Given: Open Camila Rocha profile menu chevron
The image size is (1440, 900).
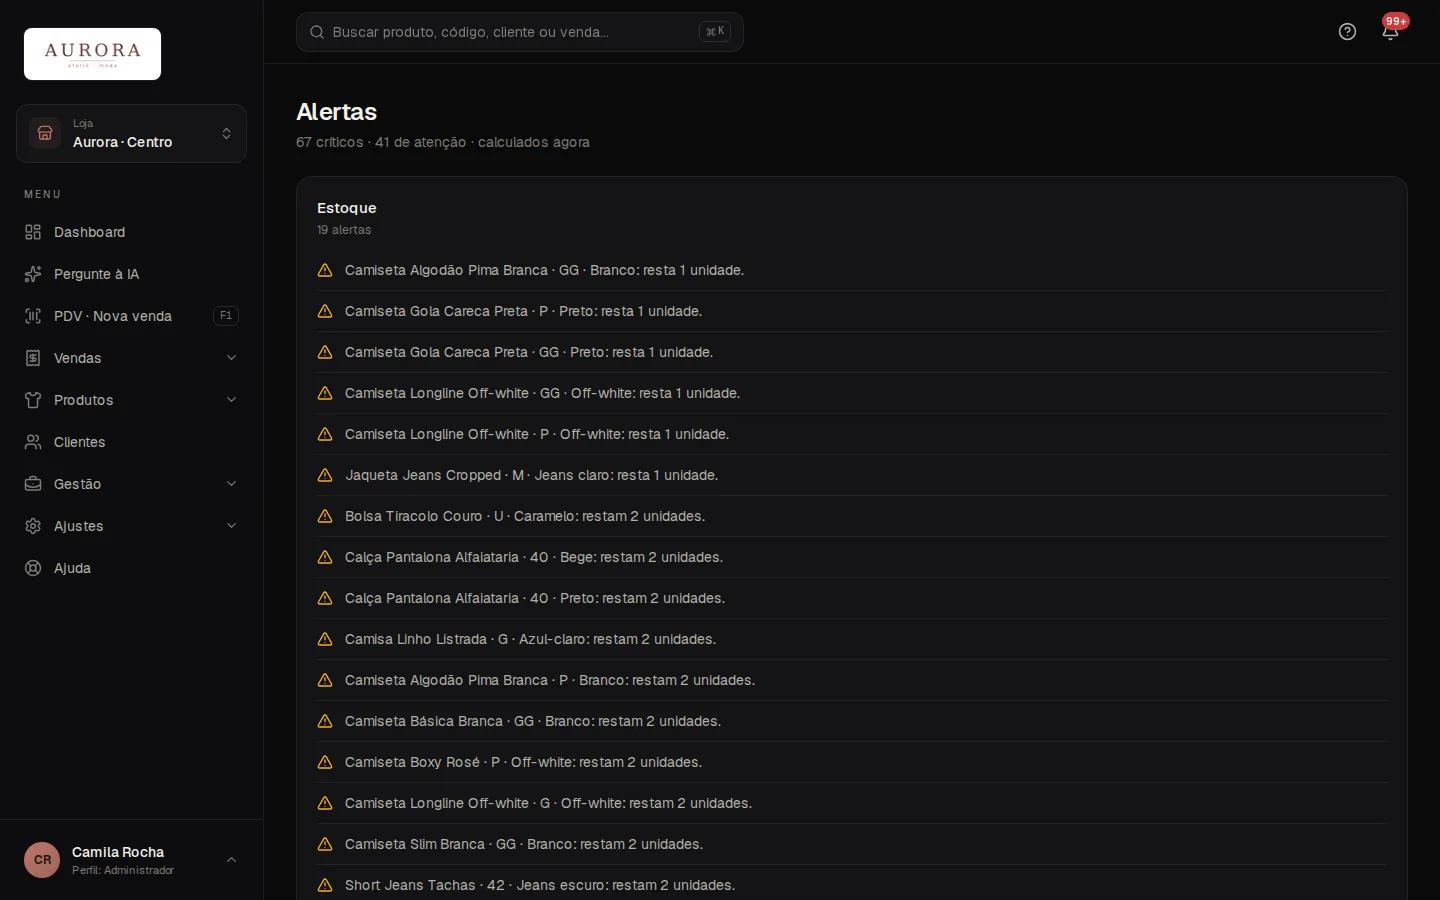Looking at the screenshot, I should tap(231, 860).
